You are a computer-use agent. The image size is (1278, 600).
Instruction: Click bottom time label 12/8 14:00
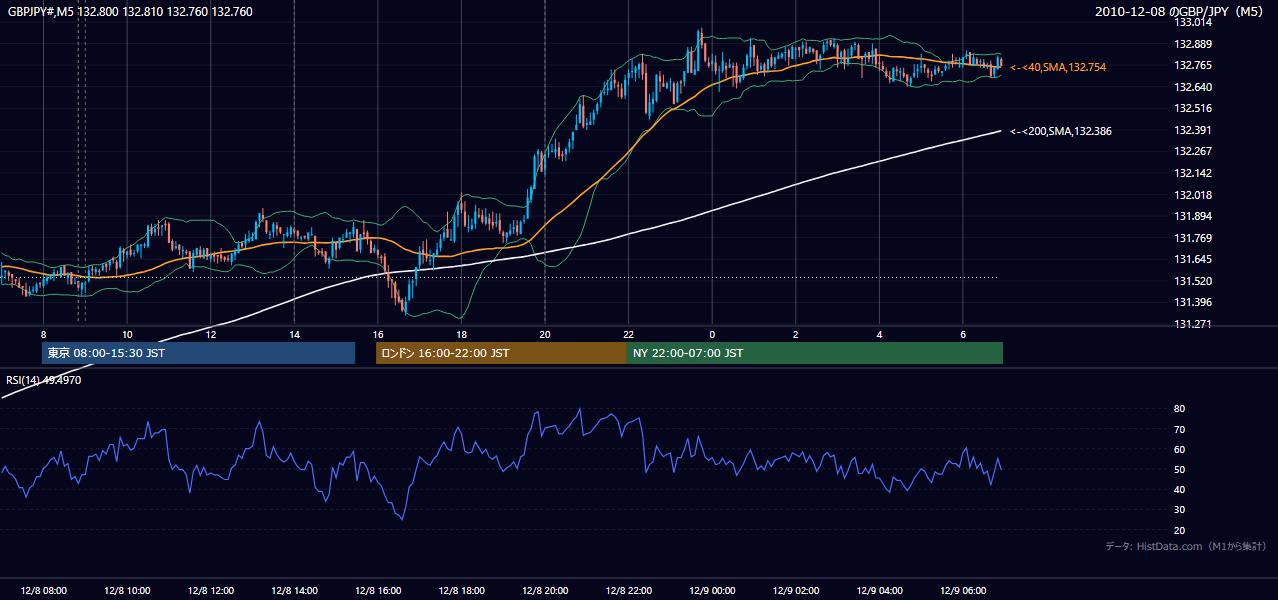click(x=294, y=590)
